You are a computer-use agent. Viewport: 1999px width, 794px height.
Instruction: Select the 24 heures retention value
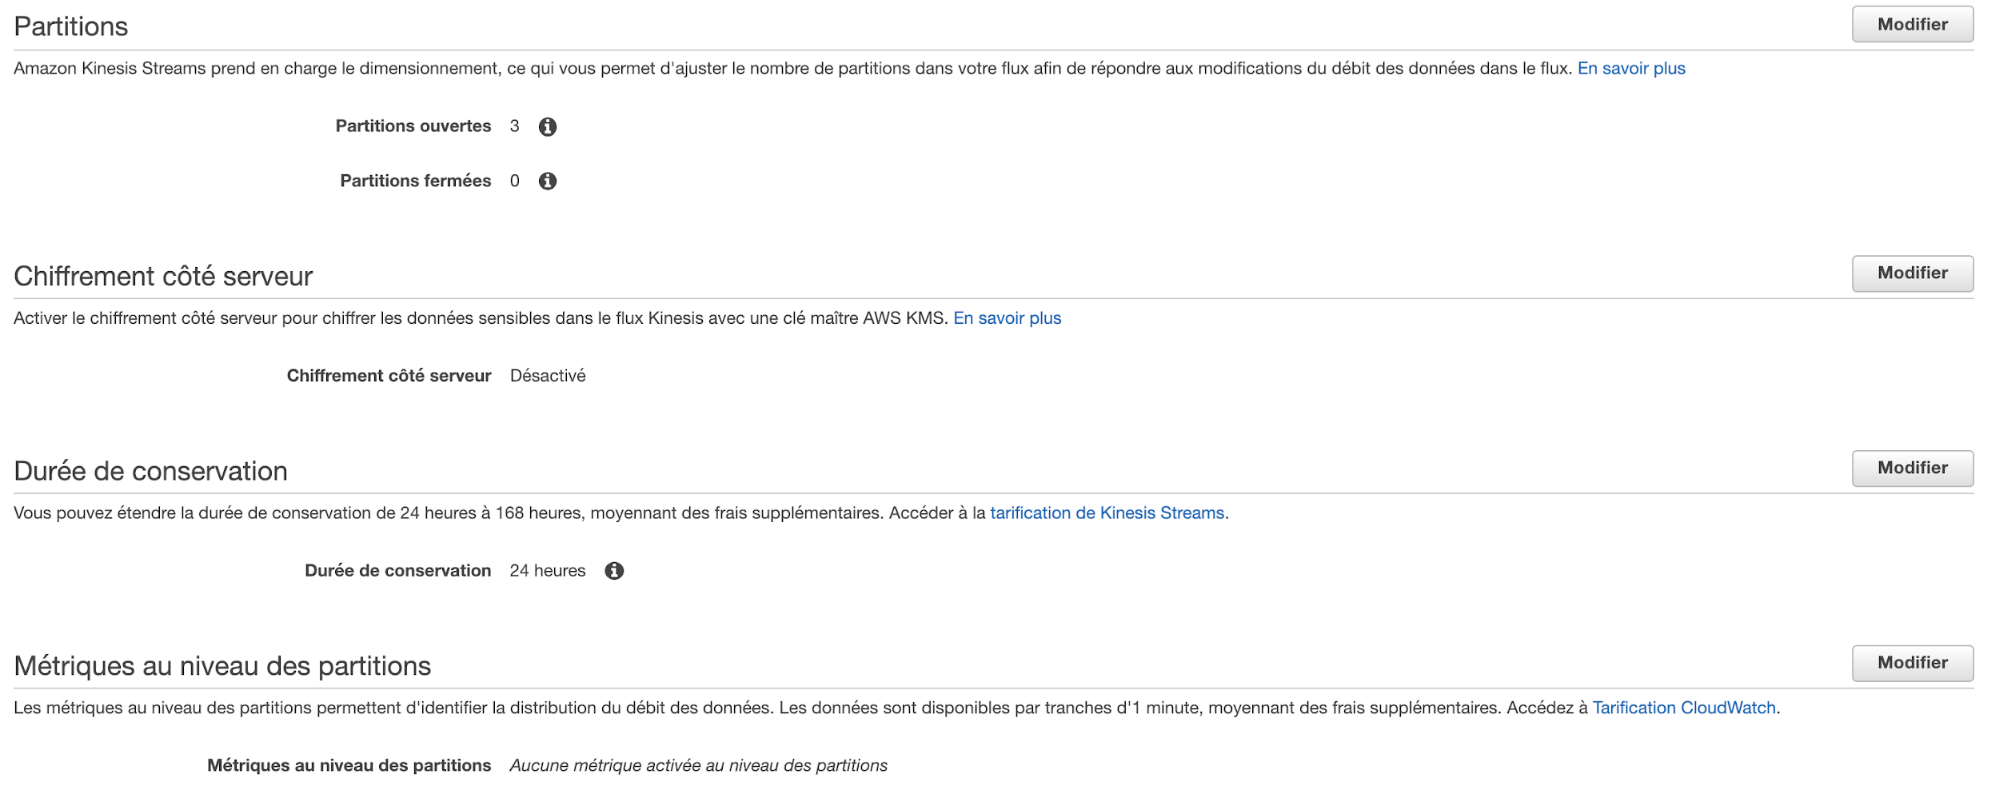click(x=547, y=571)
